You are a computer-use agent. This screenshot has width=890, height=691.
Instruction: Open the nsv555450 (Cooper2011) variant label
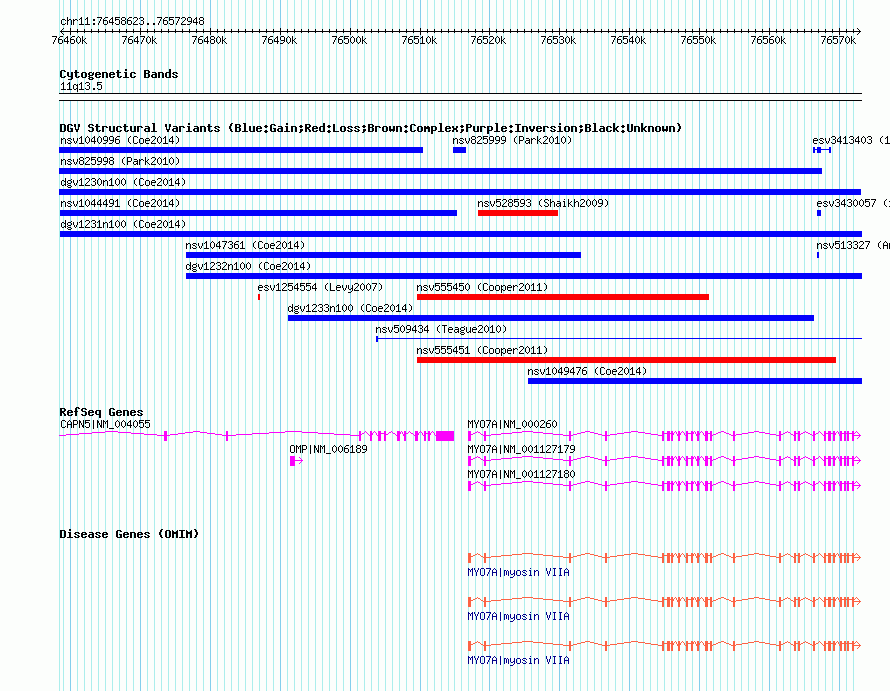(482, 287)
